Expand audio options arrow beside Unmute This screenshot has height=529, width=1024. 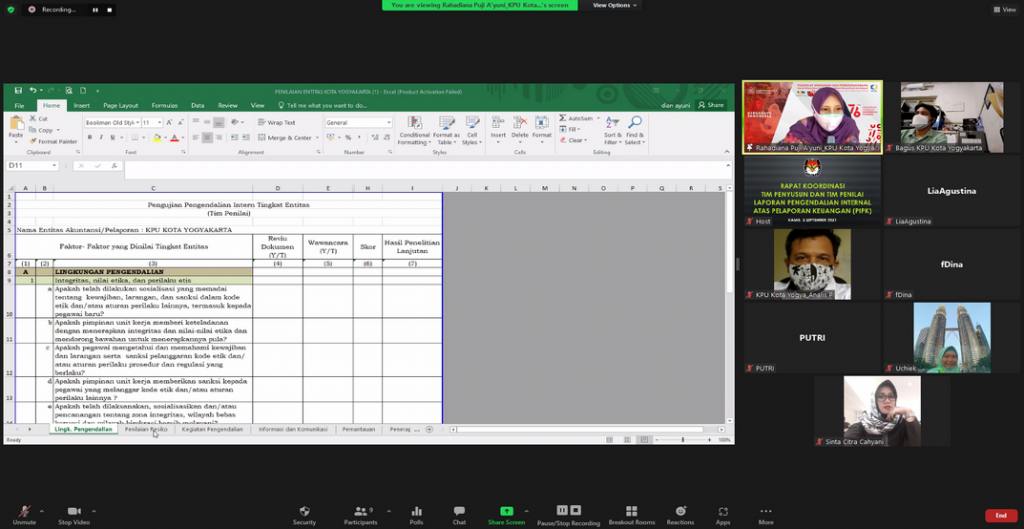(43, 508)
